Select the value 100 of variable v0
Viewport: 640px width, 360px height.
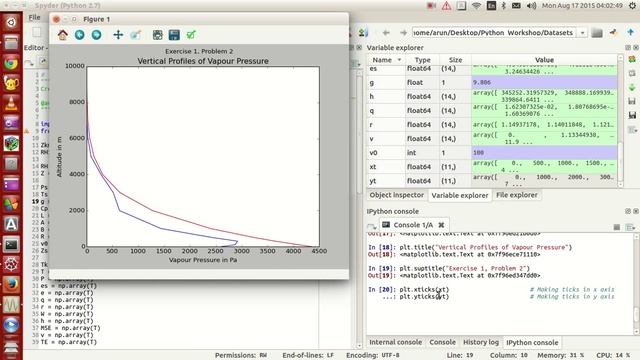544,153
